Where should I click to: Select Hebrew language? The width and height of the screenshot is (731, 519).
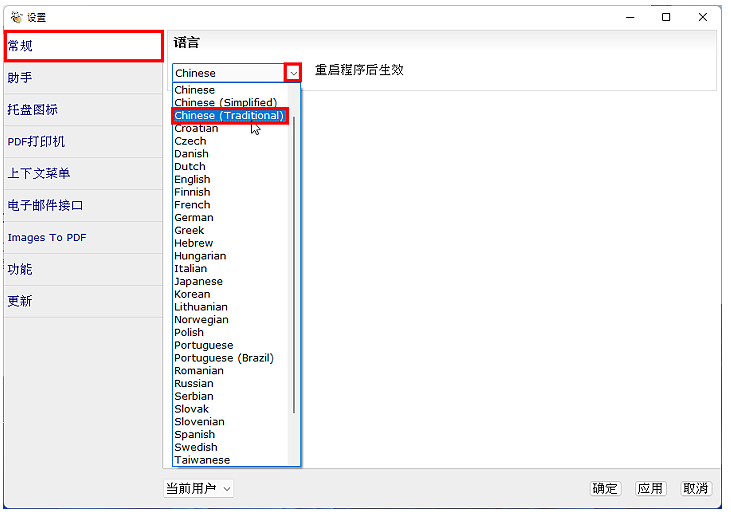tap(230, 243)
